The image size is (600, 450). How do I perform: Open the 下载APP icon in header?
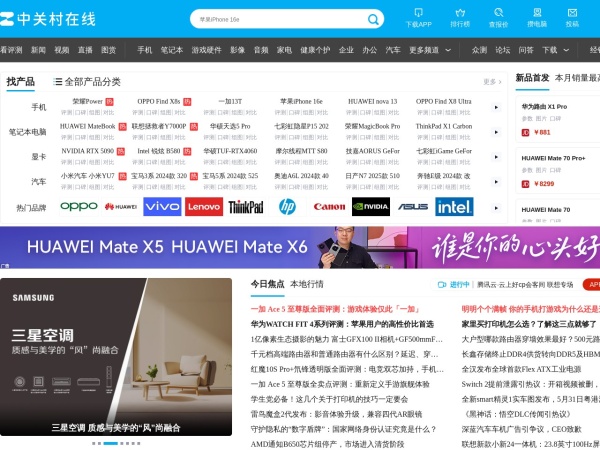click(x=419, y=18)
